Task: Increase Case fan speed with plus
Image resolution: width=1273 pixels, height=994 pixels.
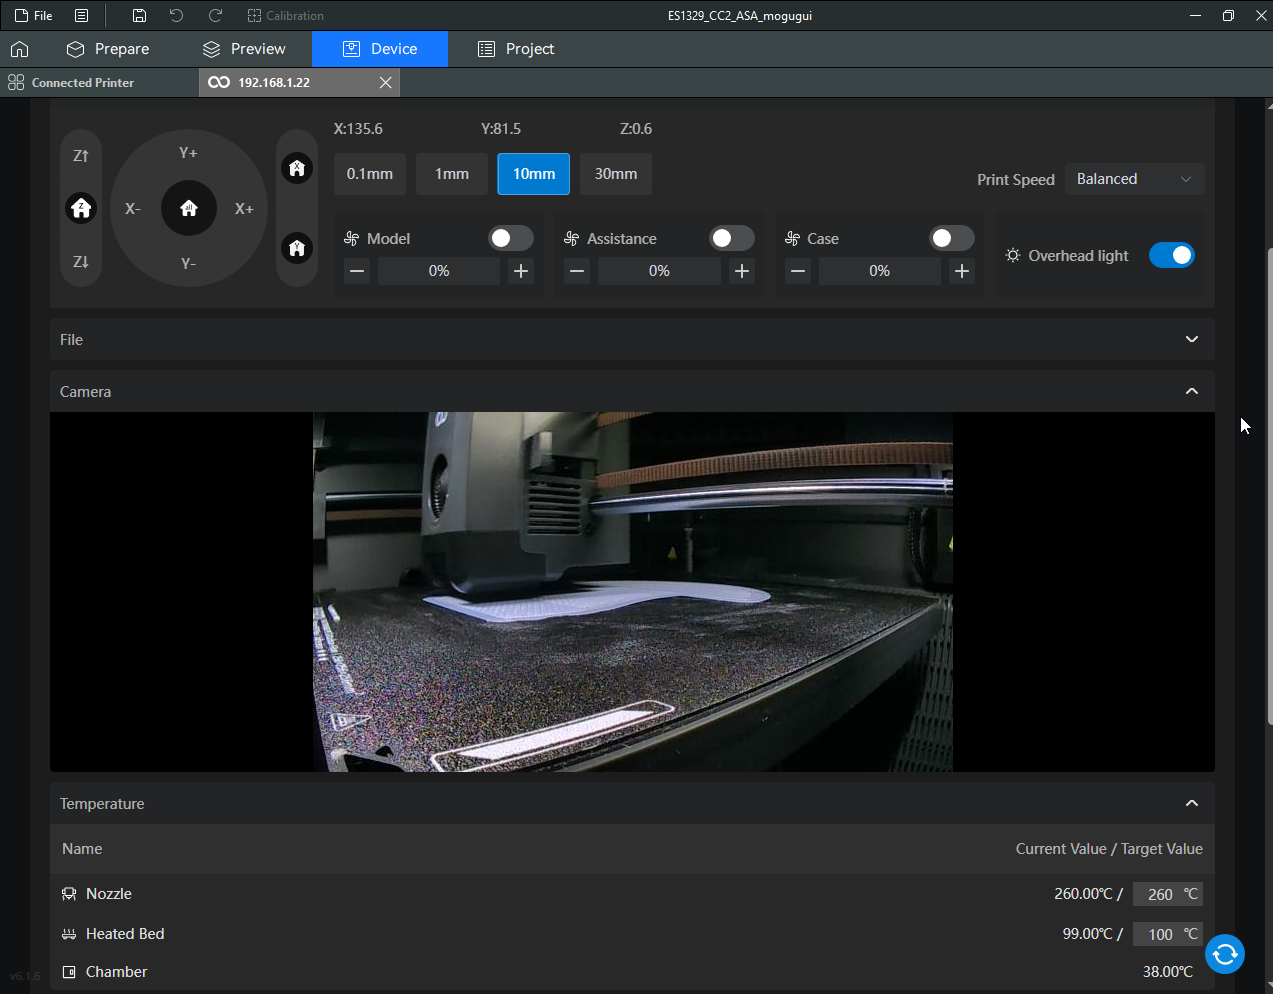Action: (x=961, y=271)
